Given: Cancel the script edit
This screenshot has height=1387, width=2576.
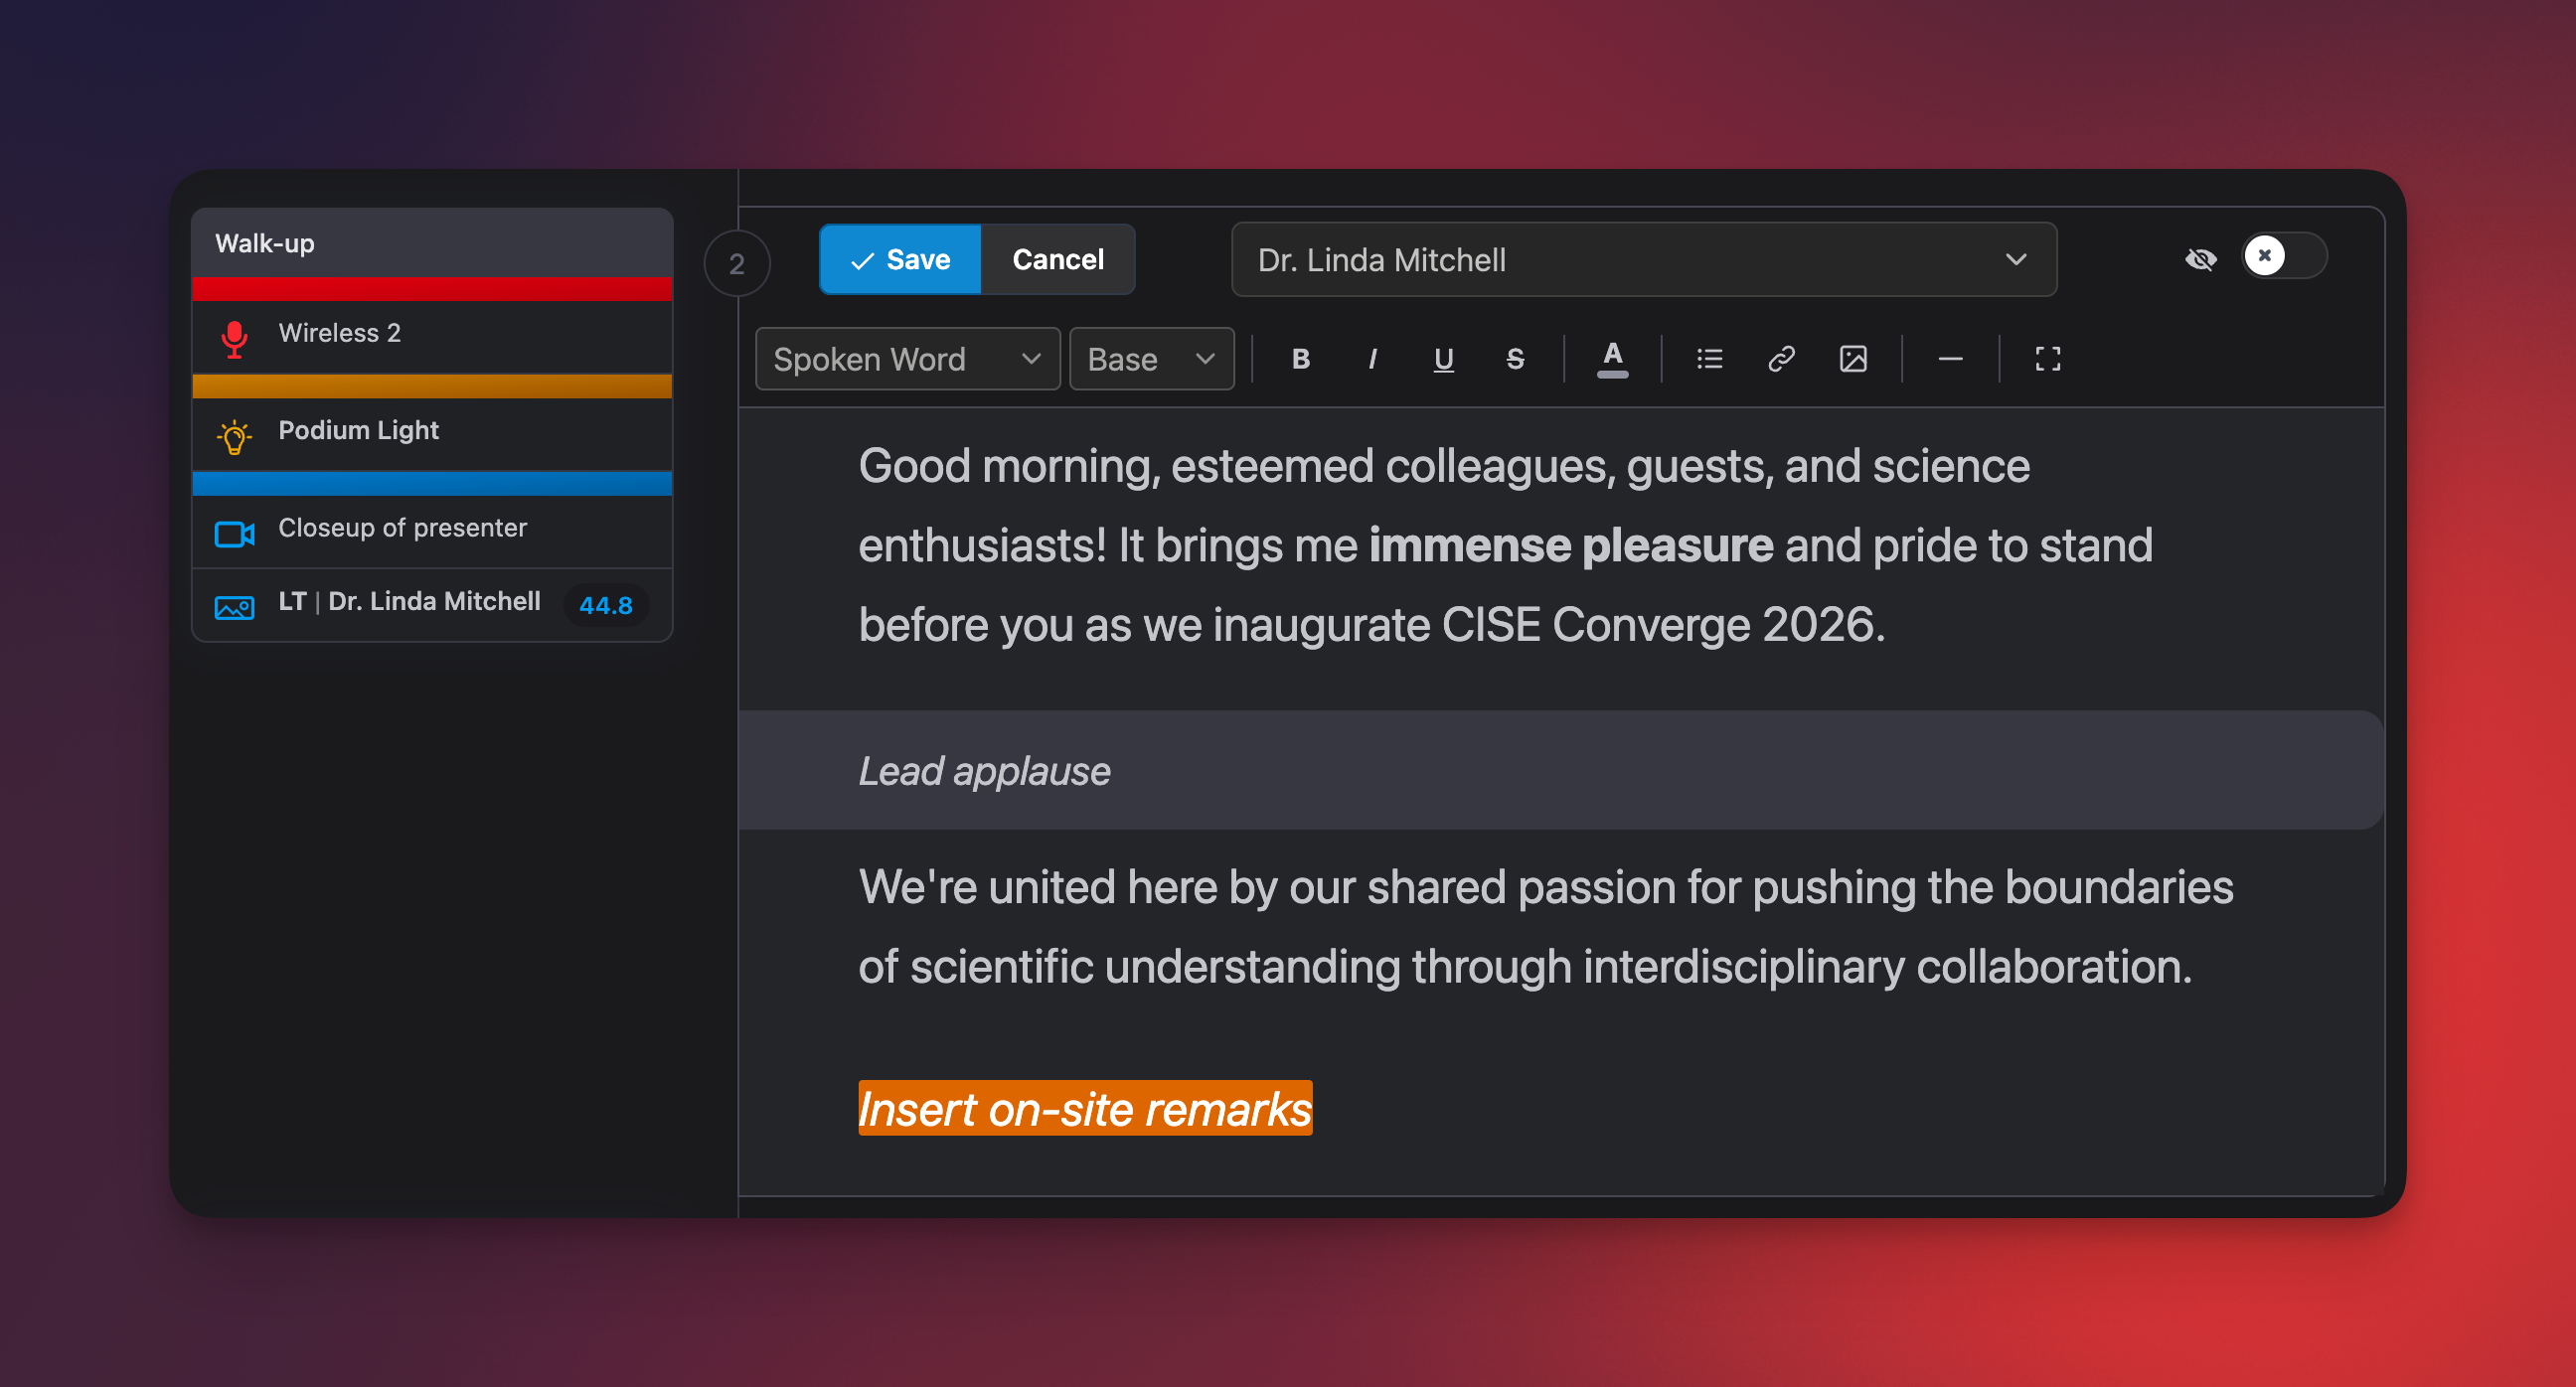Looking at the screenshot, I should pos(1058,260).
